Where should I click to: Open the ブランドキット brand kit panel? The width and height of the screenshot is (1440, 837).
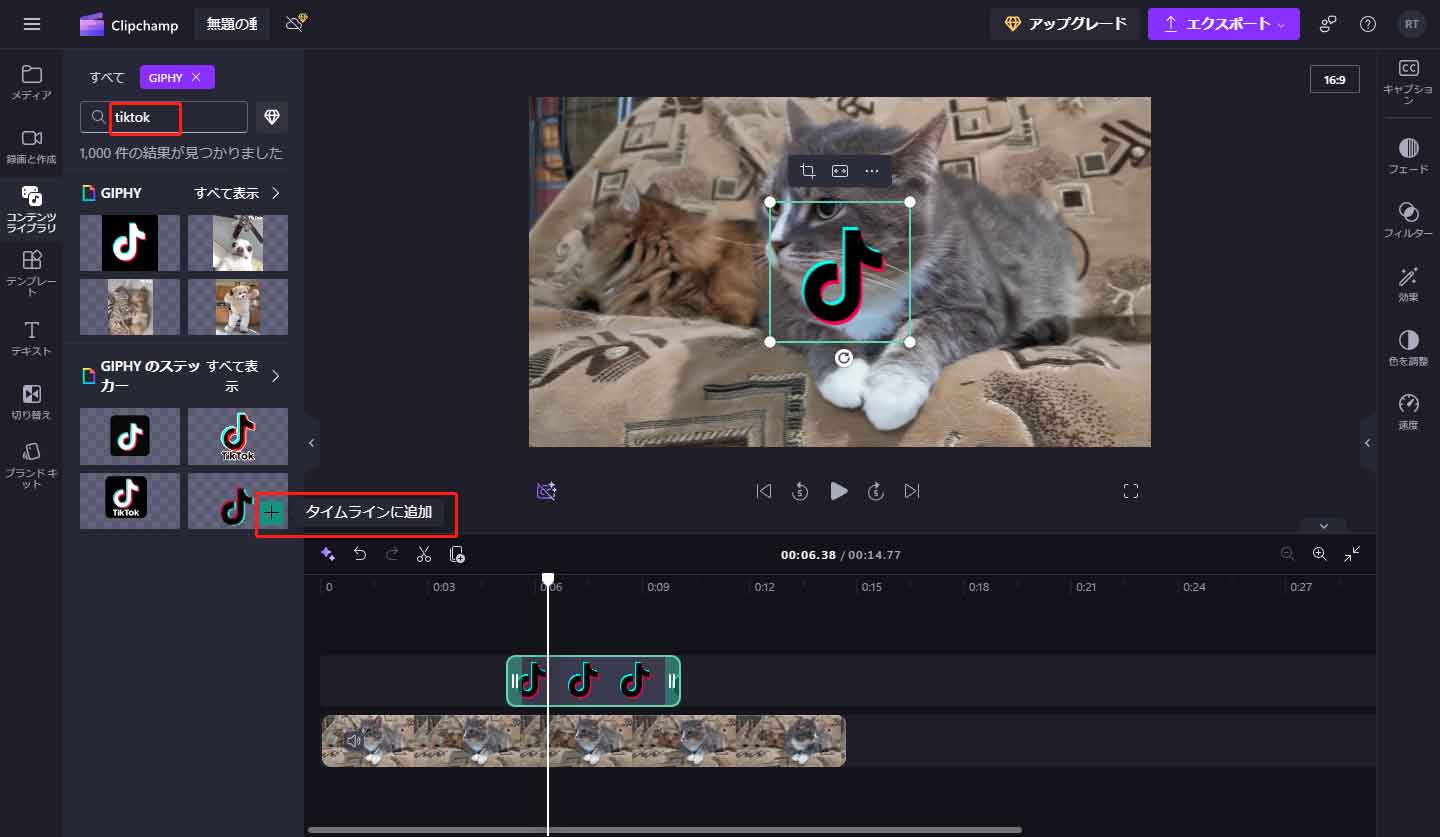[31, 465]
